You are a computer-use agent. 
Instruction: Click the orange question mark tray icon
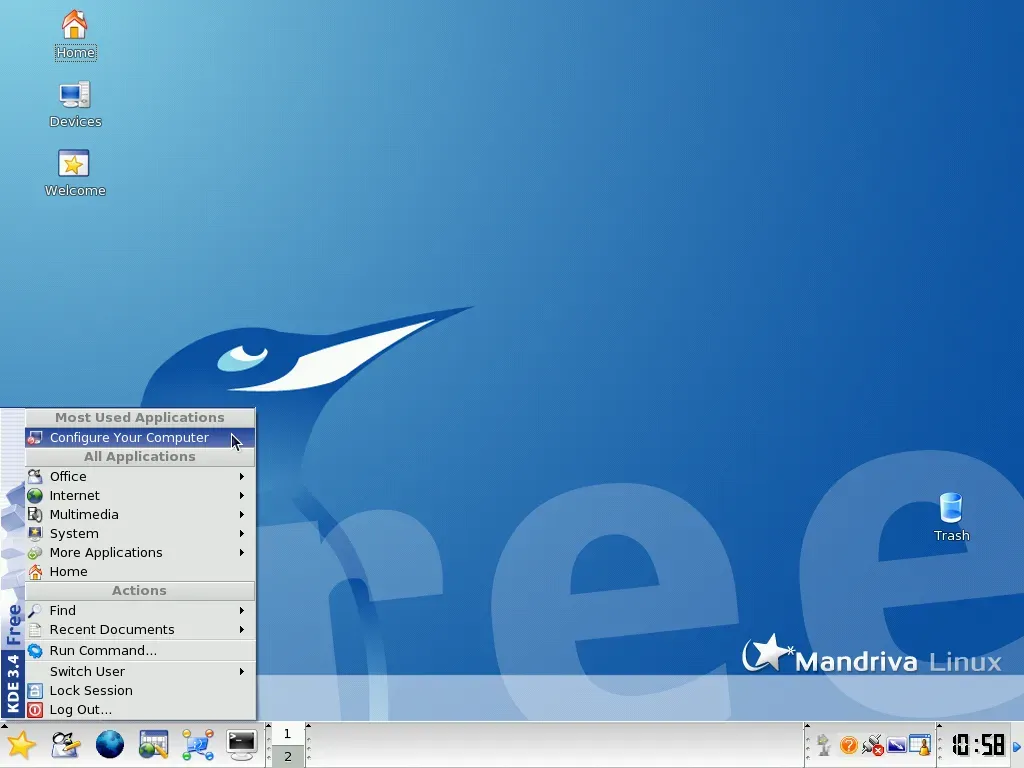[x=848, y=744]
